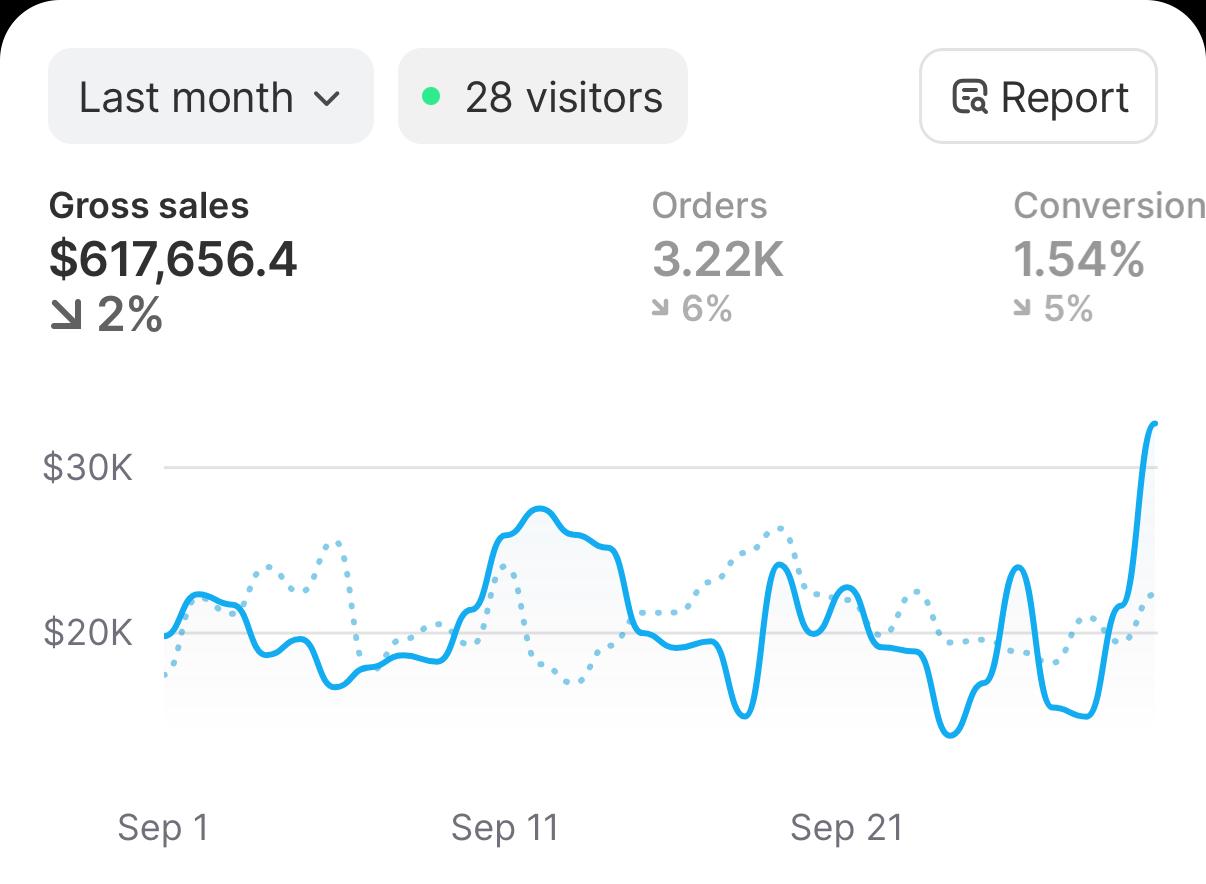Click the chevron arrow beside Last month
The width and height of the screenshot is (1206, 884).
click(326, 98)
